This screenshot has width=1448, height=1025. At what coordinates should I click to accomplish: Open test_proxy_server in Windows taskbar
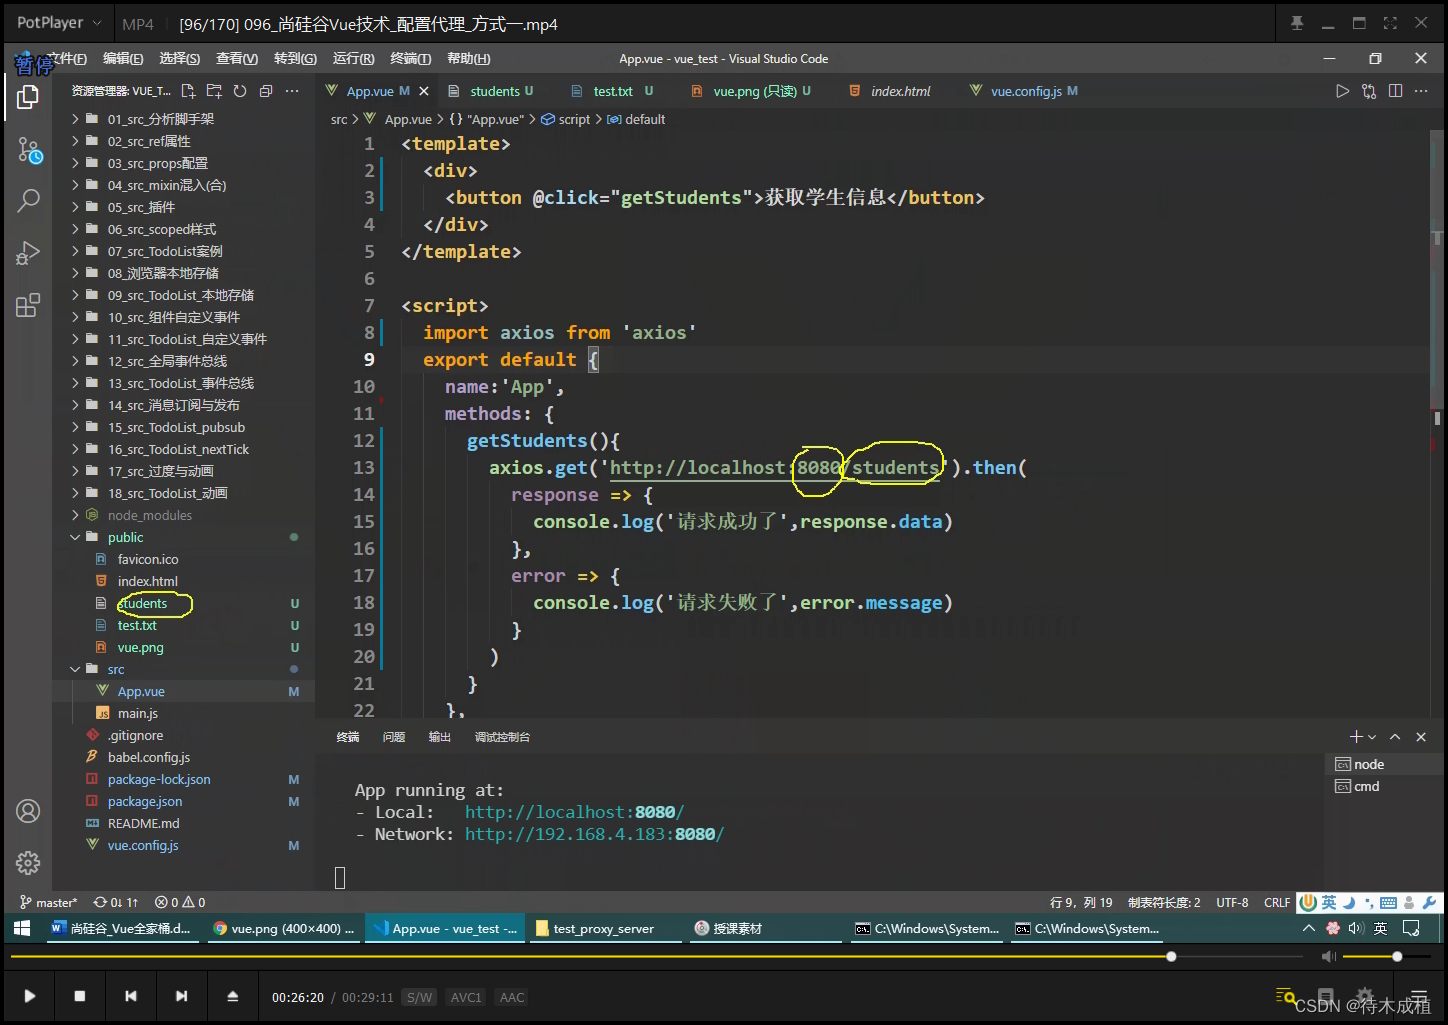click(x=604, y=929)
